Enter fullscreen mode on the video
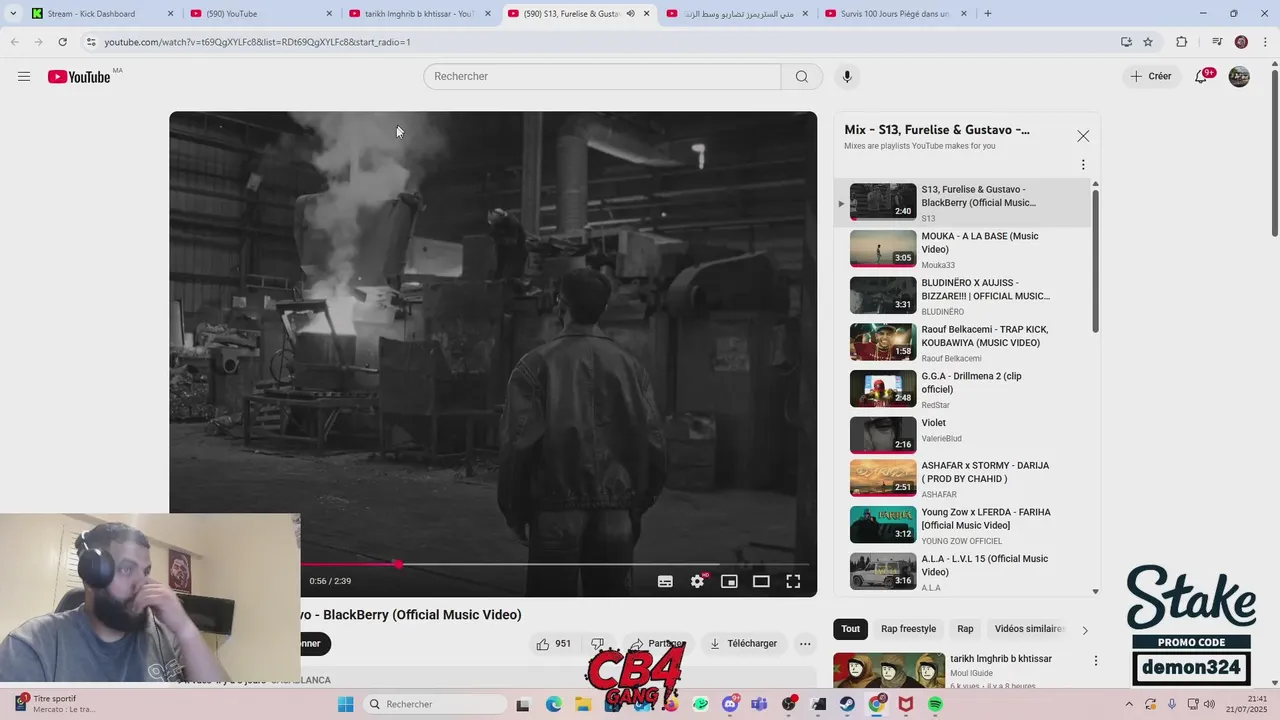 (793, 581)
